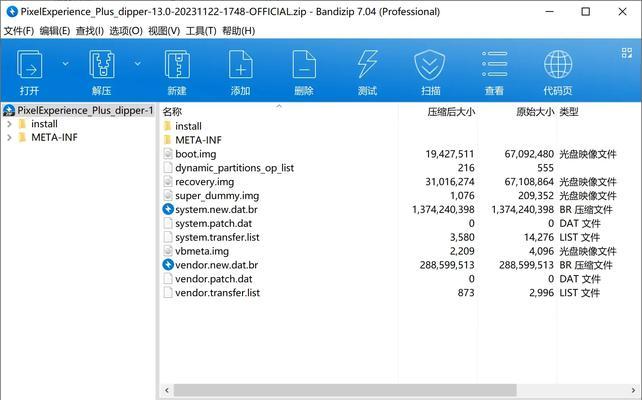Select the dynamic_partitions_op_list file
Screen dimensions: 642x400
235,168
